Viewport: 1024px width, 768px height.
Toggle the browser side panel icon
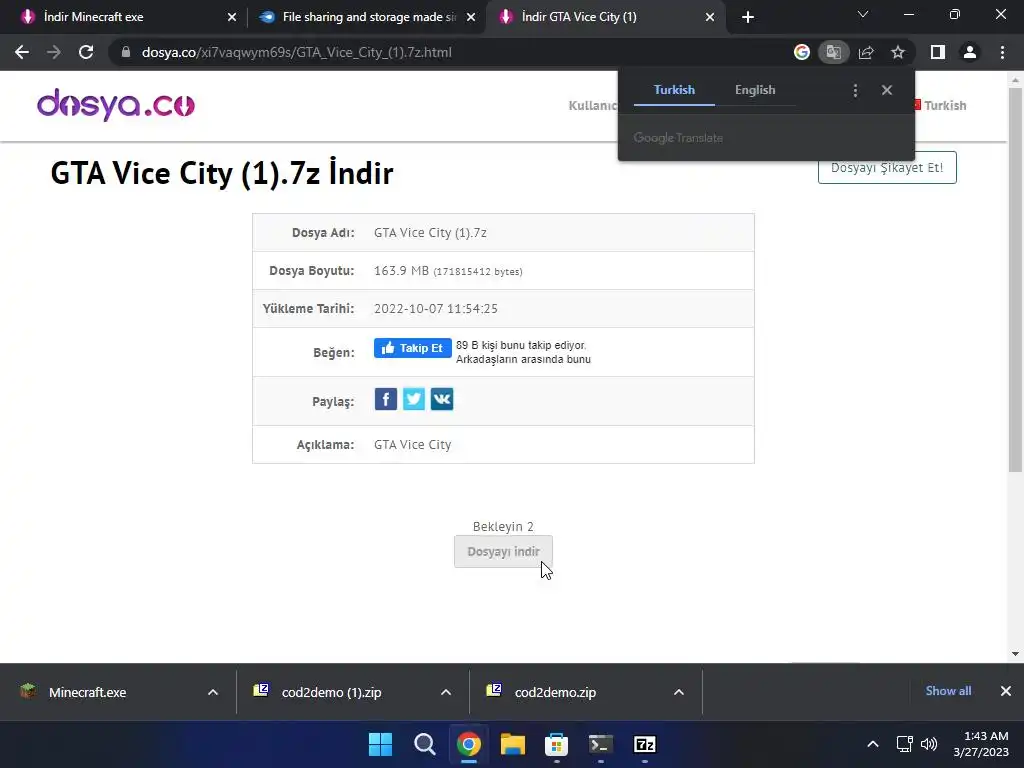point(938,52)
